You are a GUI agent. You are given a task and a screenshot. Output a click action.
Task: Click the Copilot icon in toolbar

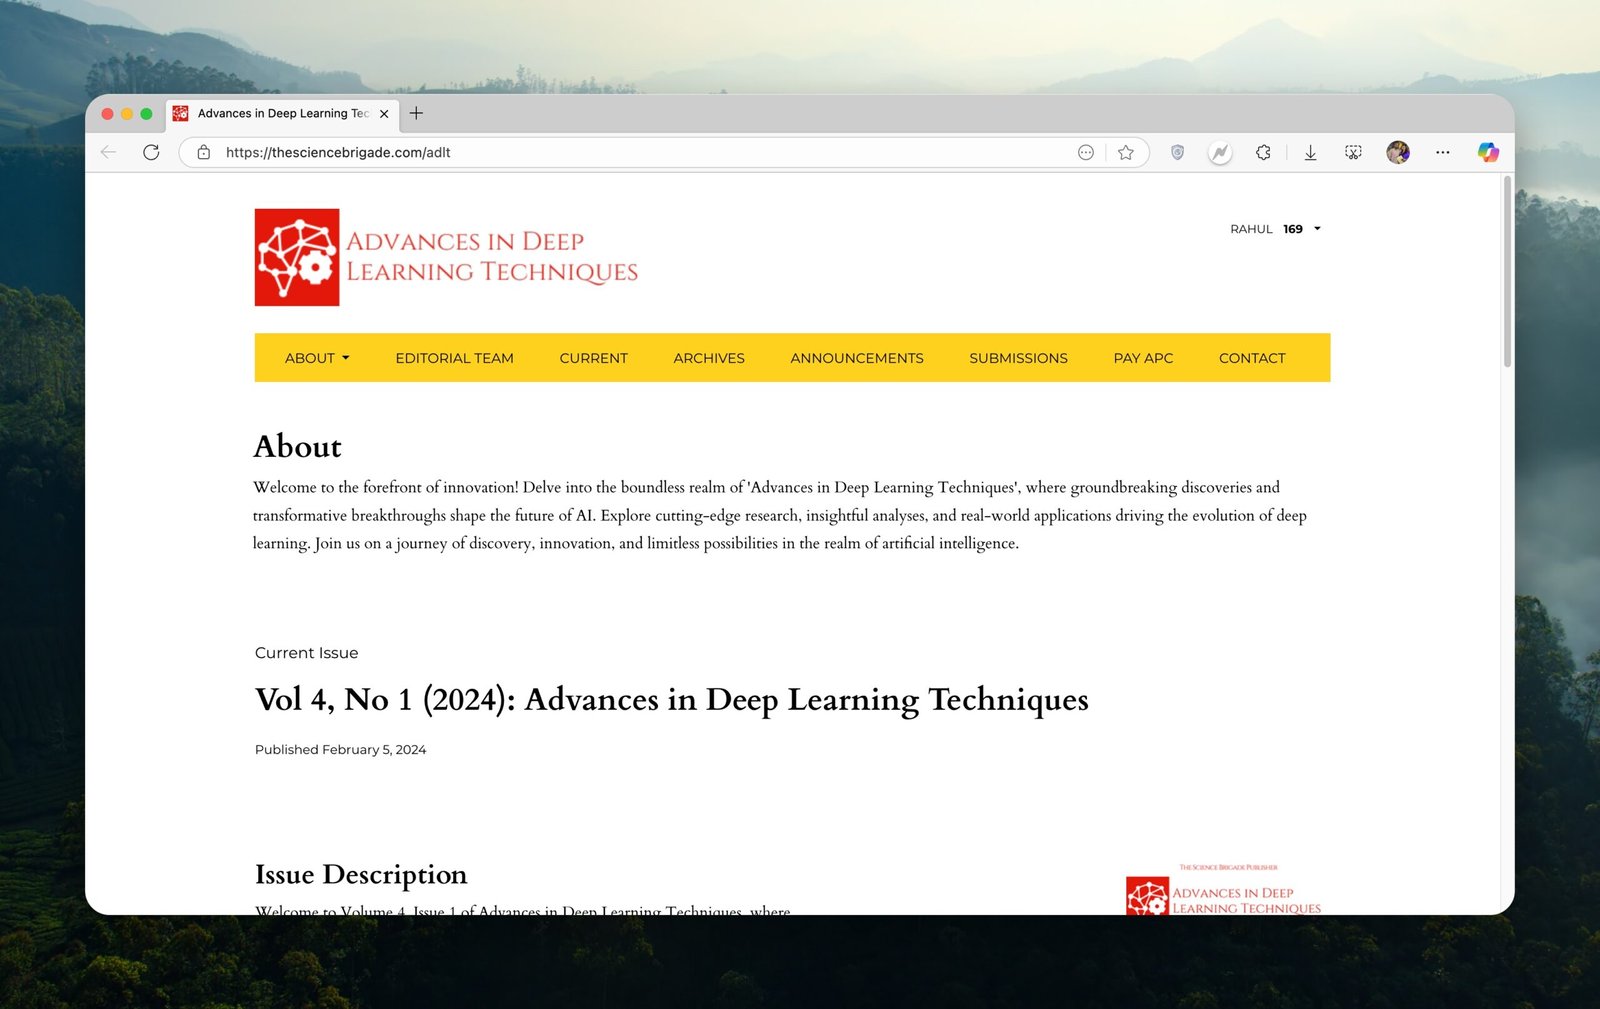point(1488,152)
